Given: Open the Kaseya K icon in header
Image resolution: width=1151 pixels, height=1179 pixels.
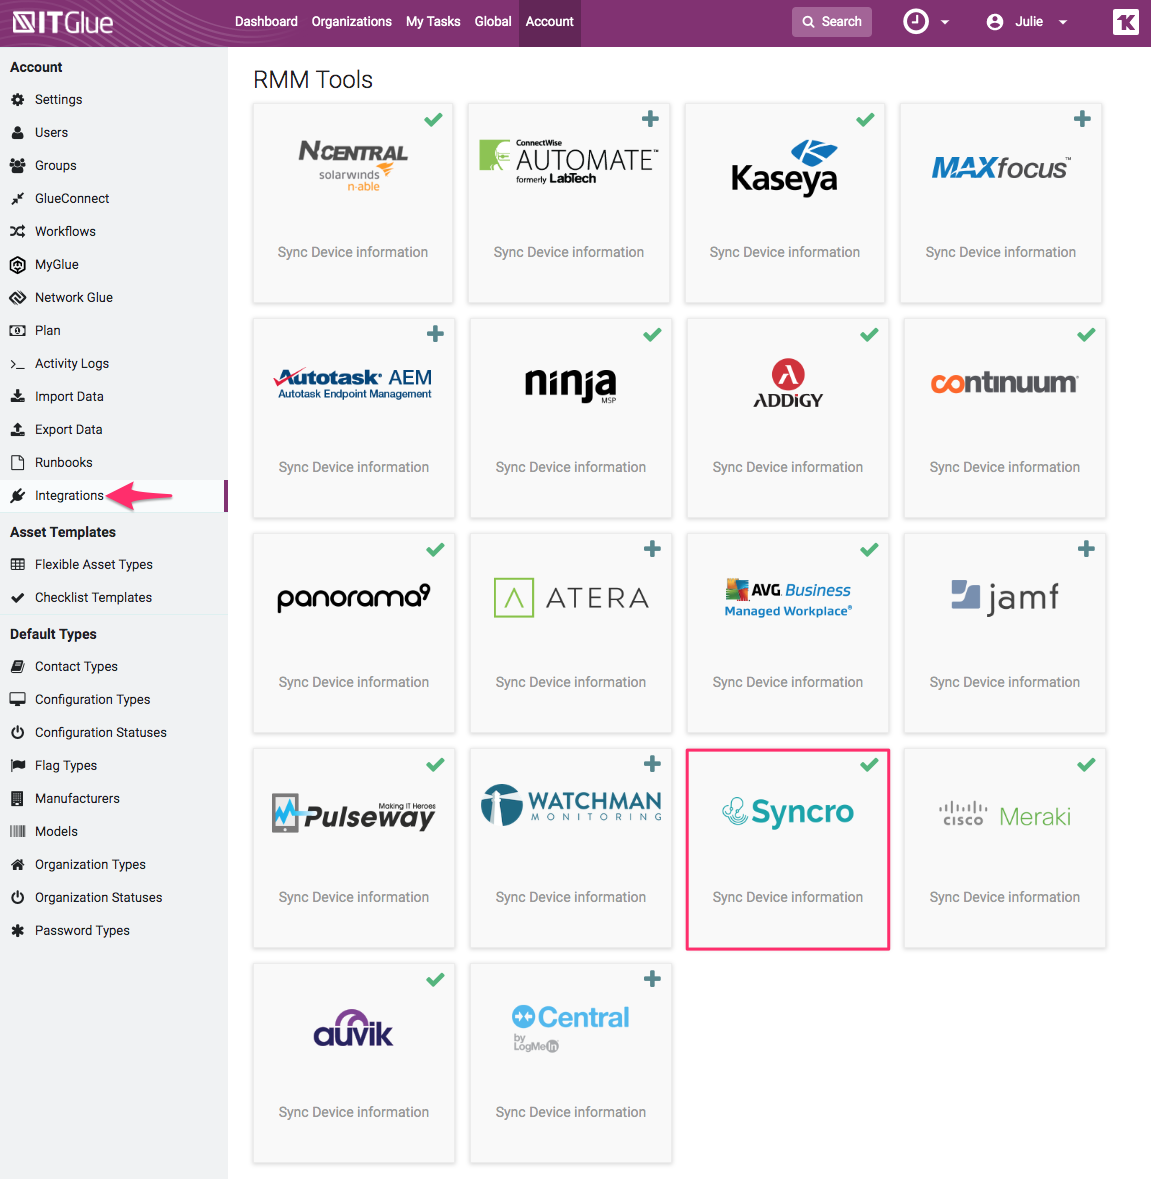Looking at the screenshot, I should tap(1125, 22).
